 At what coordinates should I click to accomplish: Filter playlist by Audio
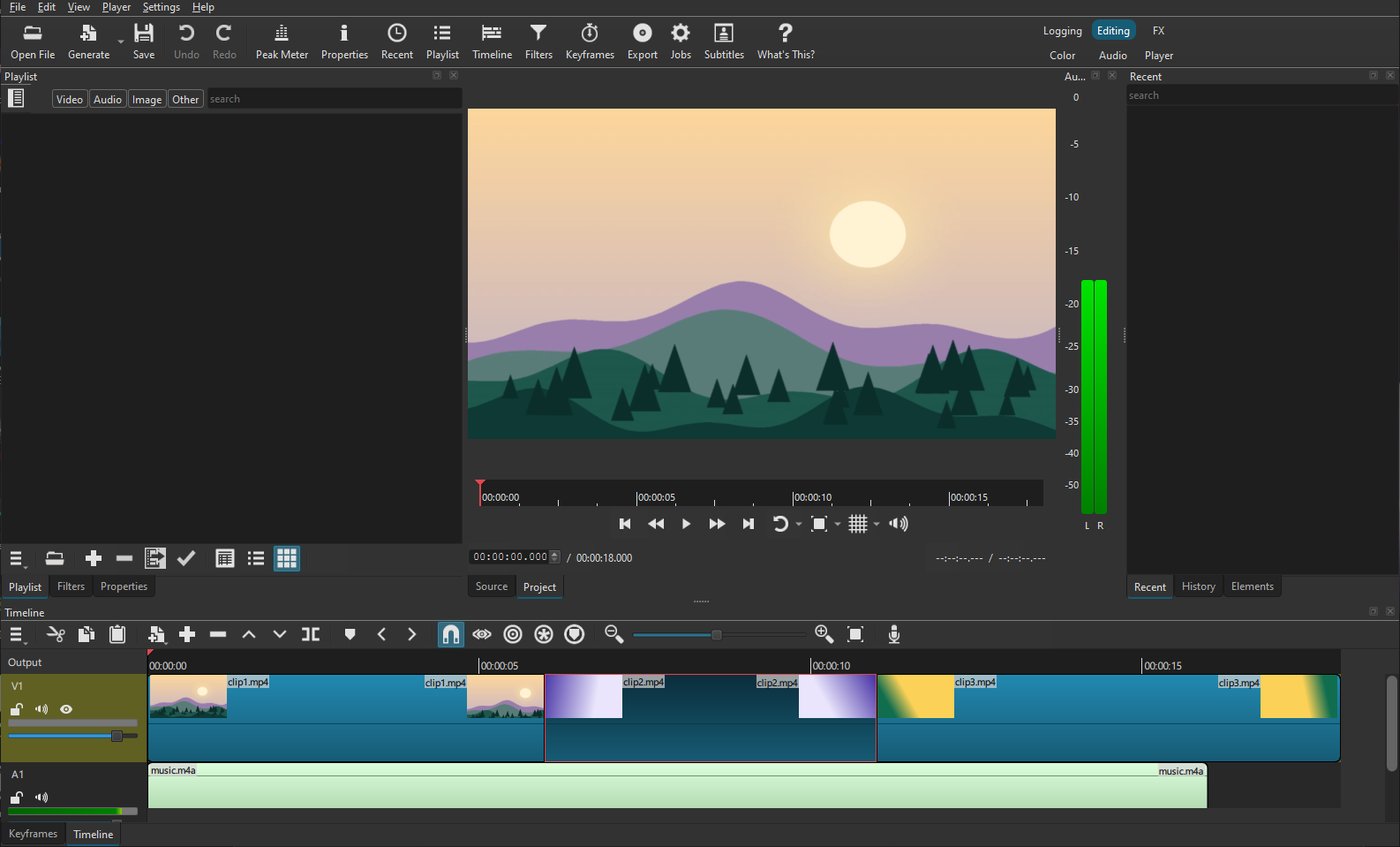tap(107, 99)
